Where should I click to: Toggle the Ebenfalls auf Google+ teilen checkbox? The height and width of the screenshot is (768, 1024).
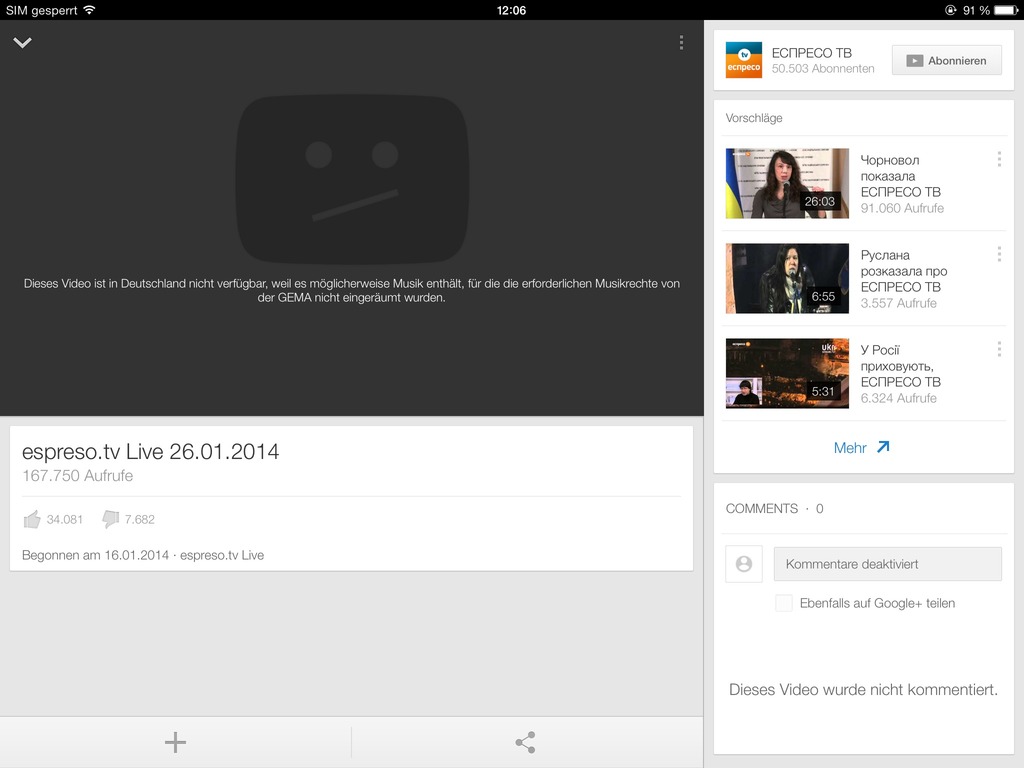784,603
